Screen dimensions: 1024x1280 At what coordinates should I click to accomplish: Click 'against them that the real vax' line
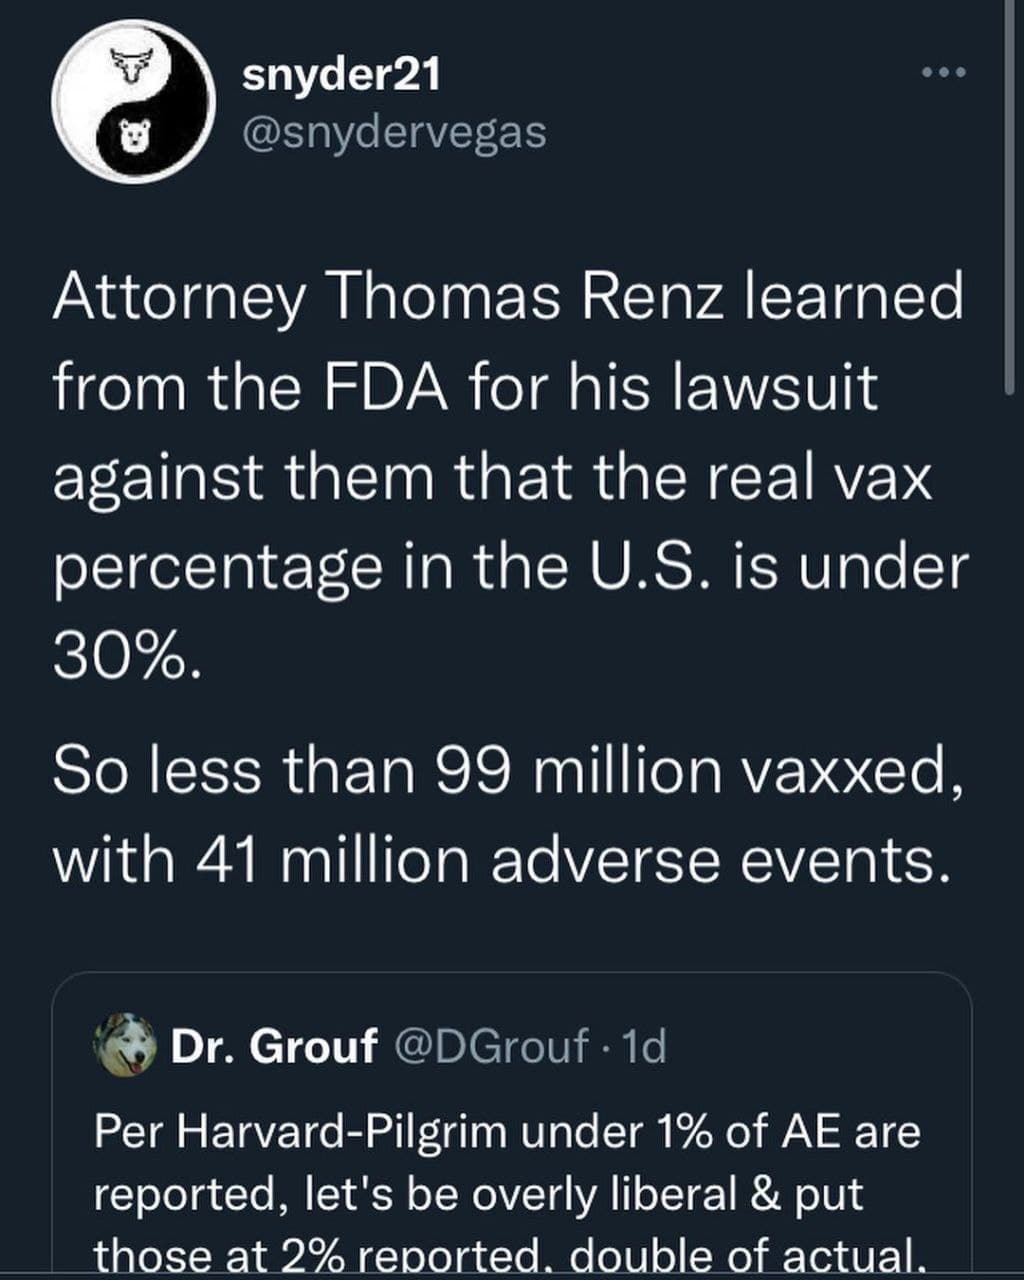(491, 477)
